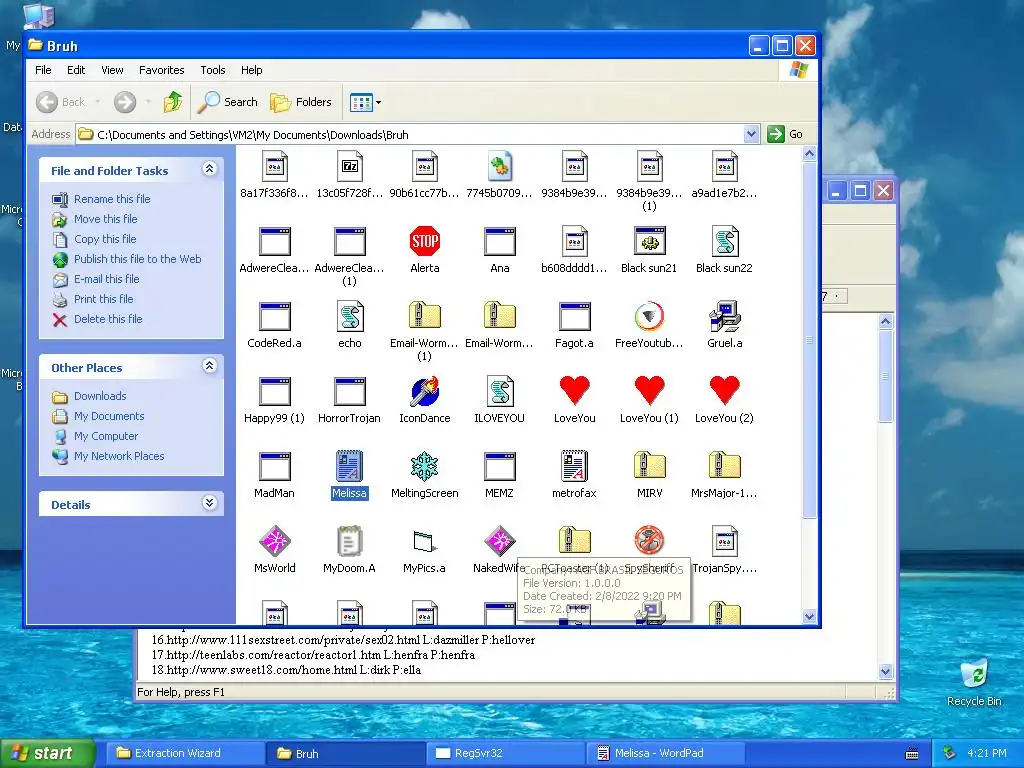Viewport: 1024px width, 768px height.
Task: Toggle the Folders pane button
Action: pos(301,102)
